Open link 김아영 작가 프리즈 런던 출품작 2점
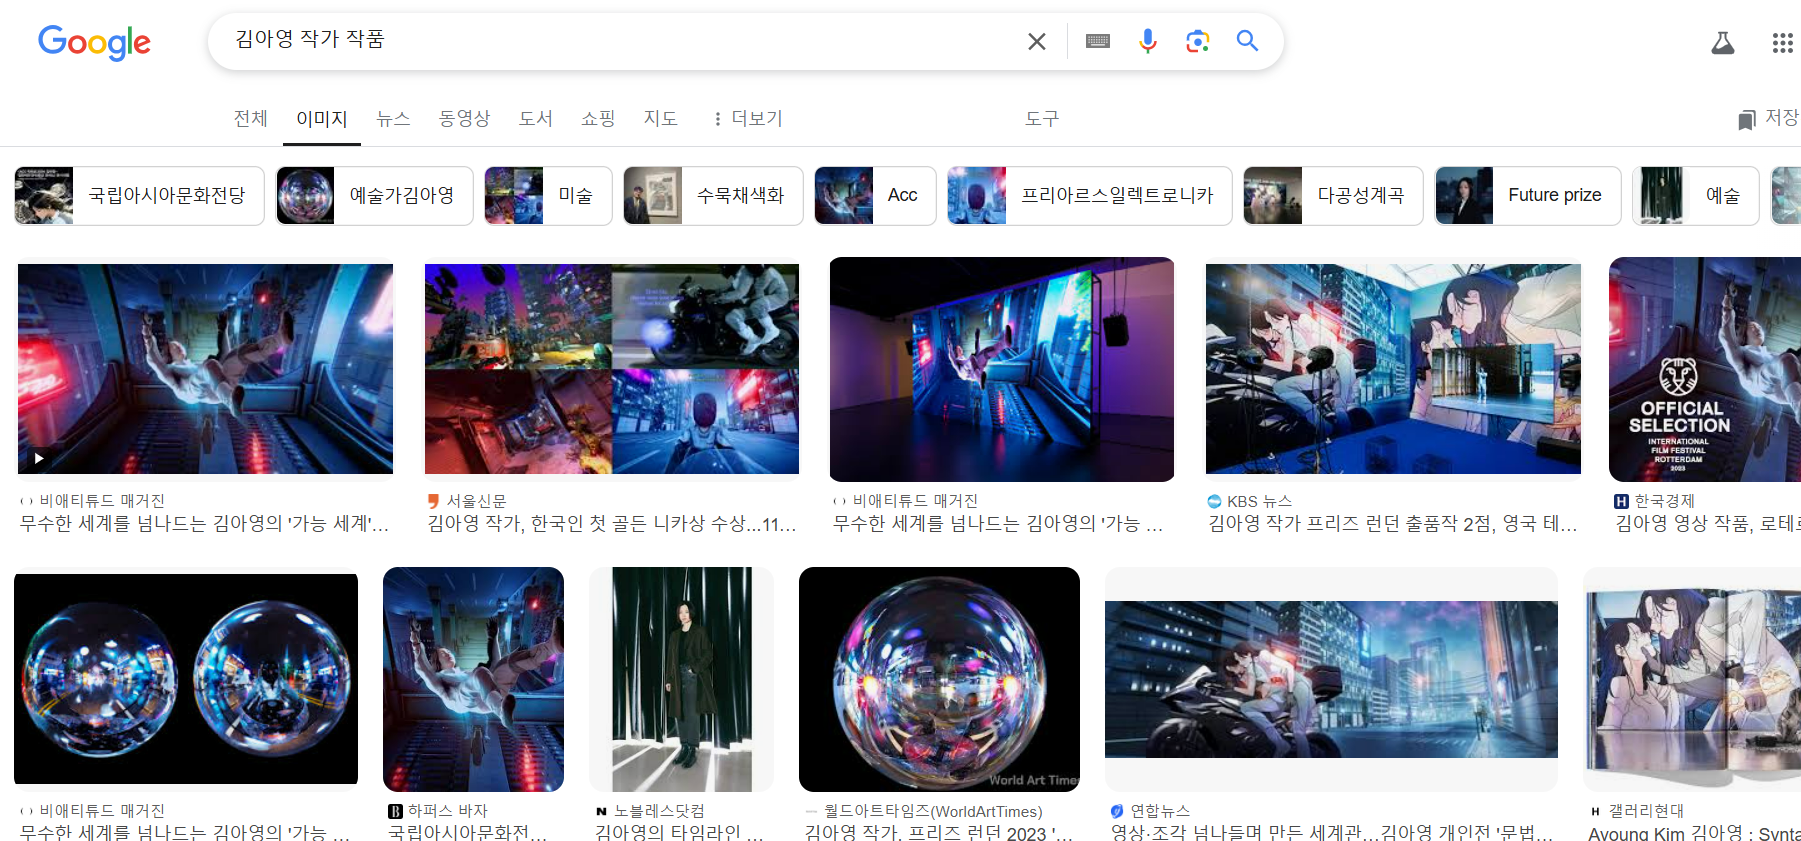This screenshot has width=1801, height=841. (1392, 523)
